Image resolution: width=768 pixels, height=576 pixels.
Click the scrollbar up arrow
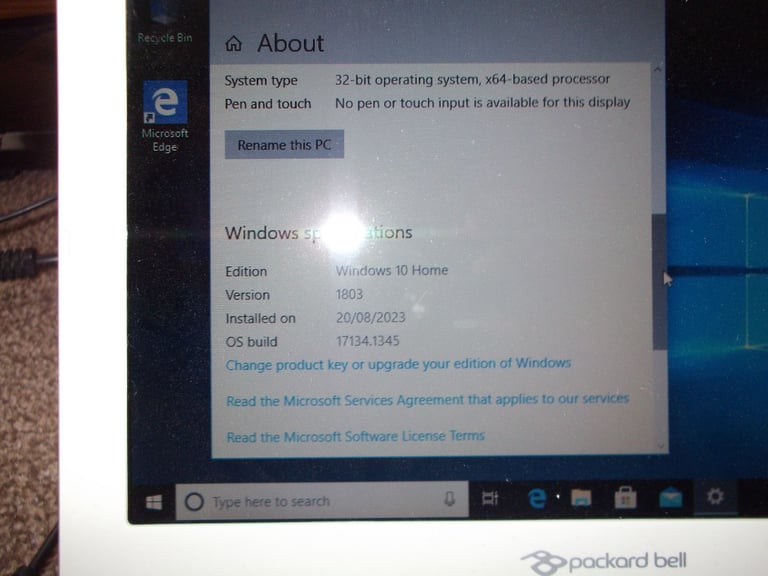(x=658, y=70)
